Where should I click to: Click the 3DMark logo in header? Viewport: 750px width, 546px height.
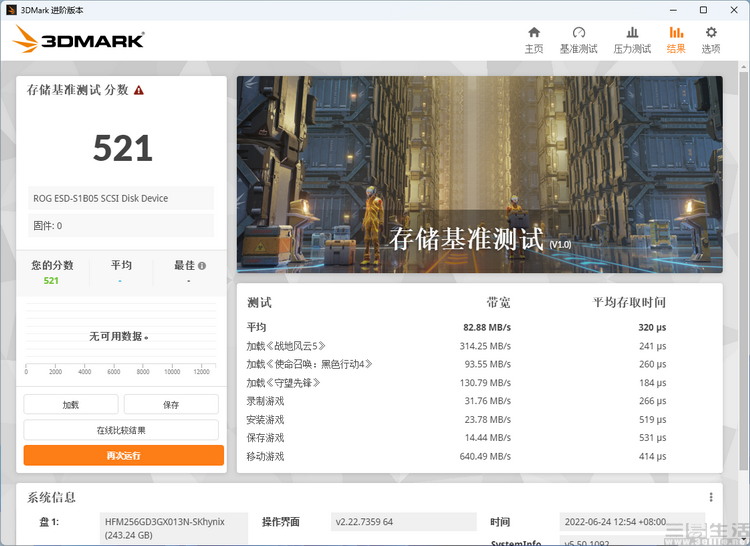[x=78, y=39]
